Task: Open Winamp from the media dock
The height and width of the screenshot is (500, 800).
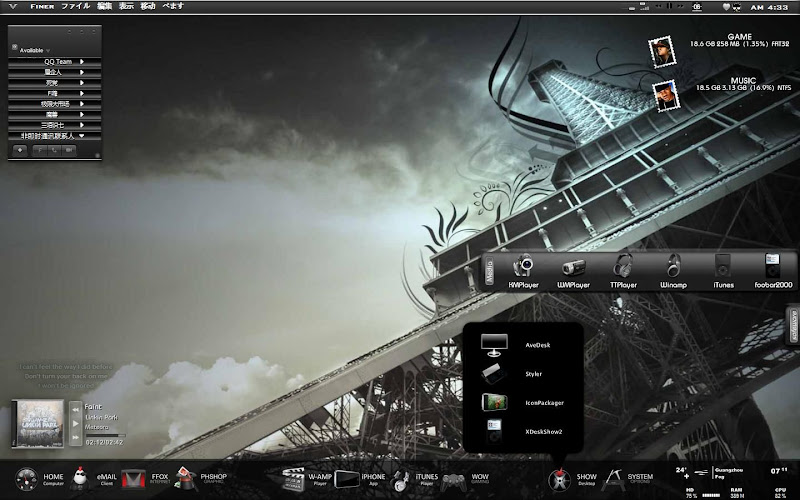Action: coord(673,267)
